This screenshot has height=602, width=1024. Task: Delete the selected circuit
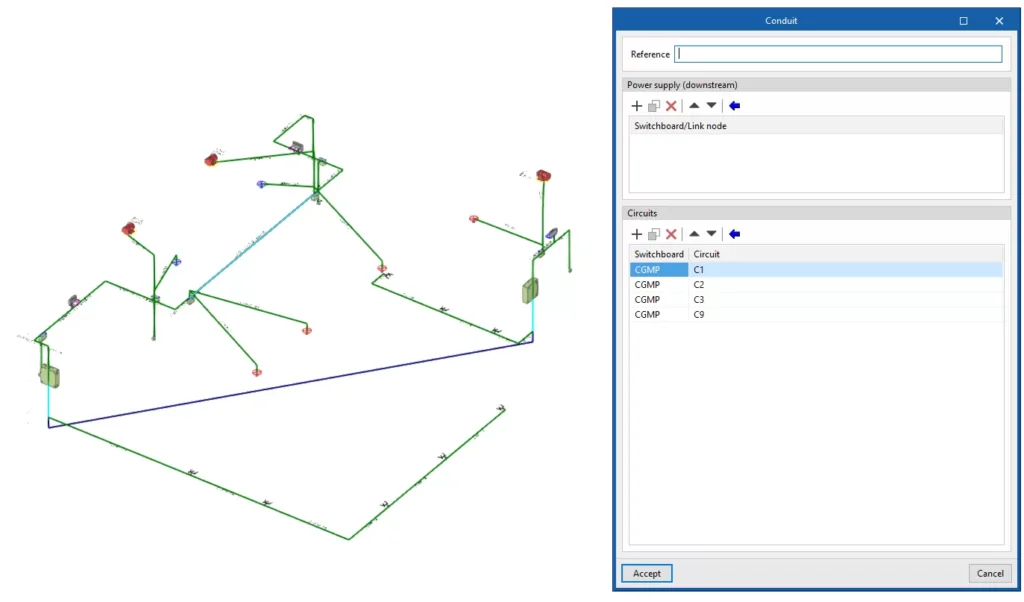pos(671,234)
